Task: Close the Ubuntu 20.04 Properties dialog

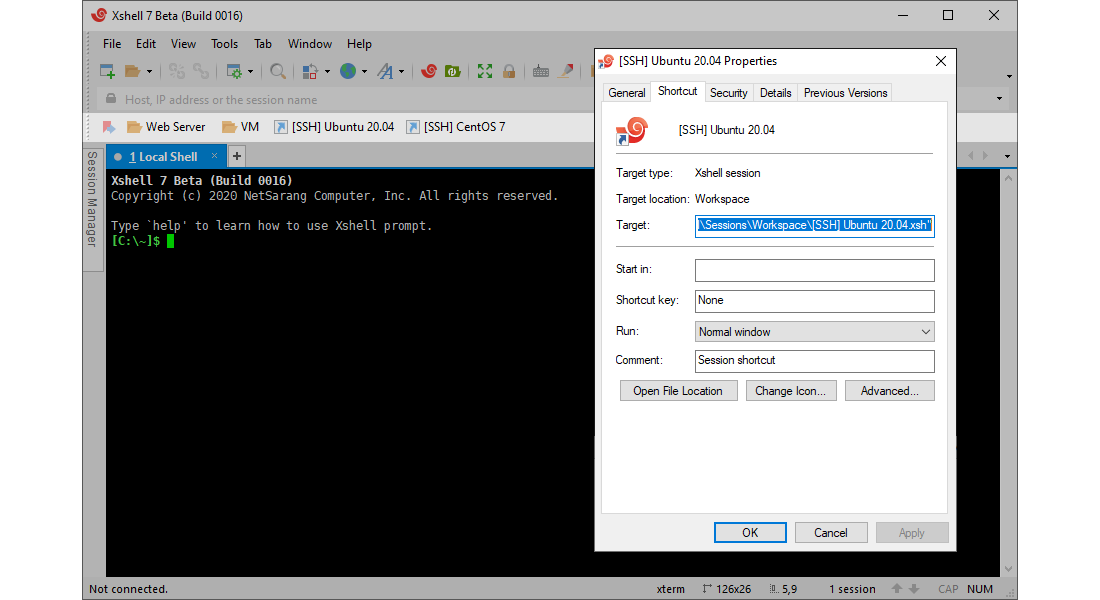Action: pos(941,61)
